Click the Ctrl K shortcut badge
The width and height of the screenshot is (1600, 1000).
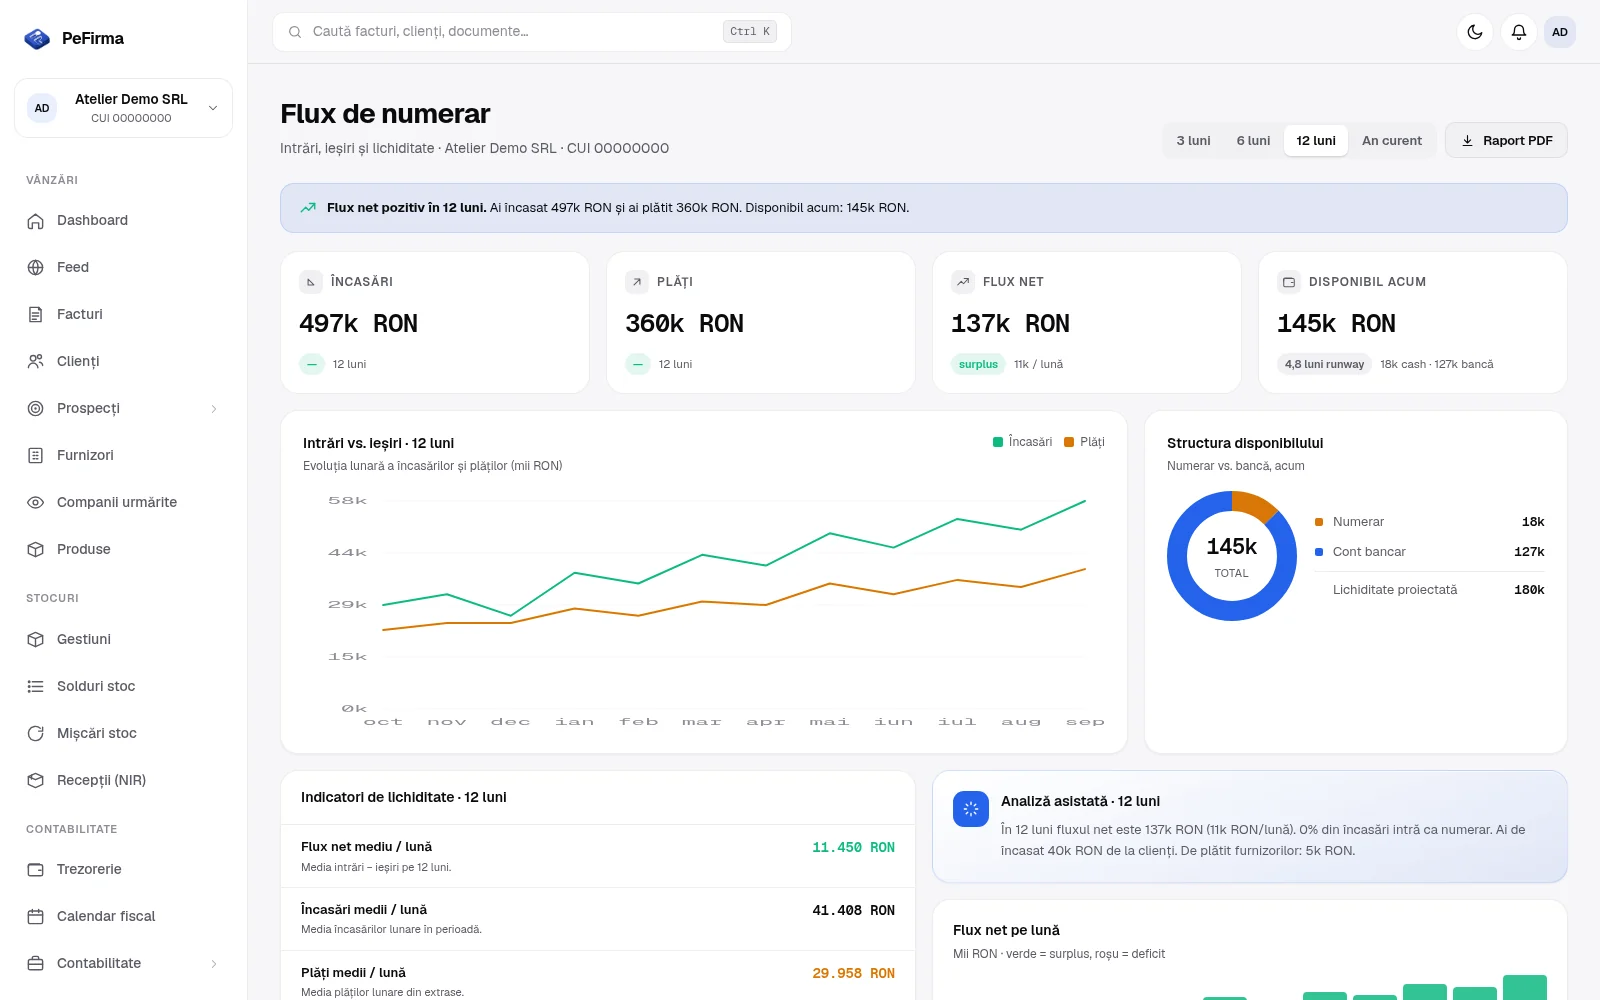750,32
